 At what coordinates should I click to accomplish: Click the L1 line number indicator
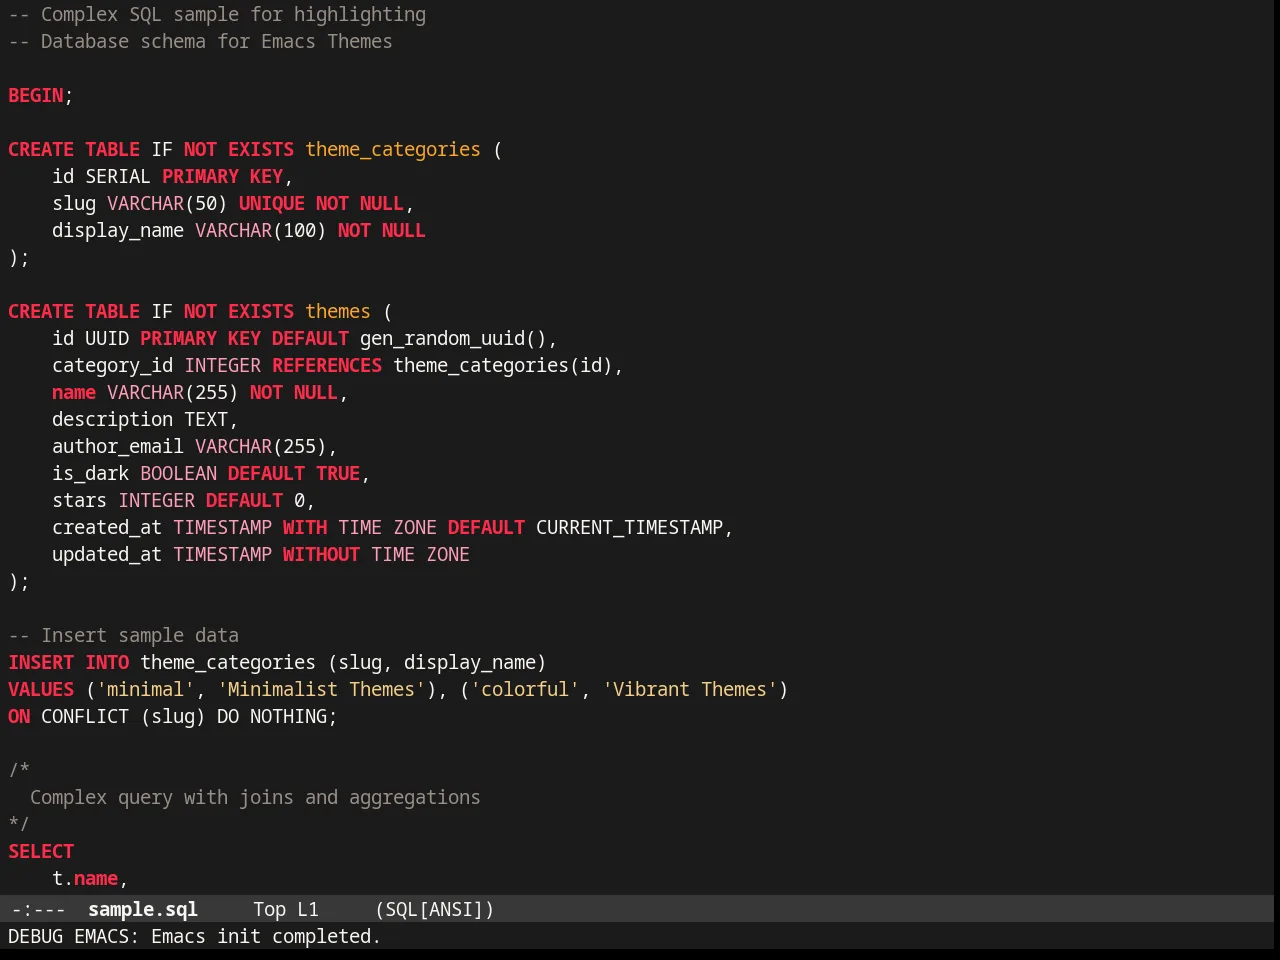(x=308, y=909)
